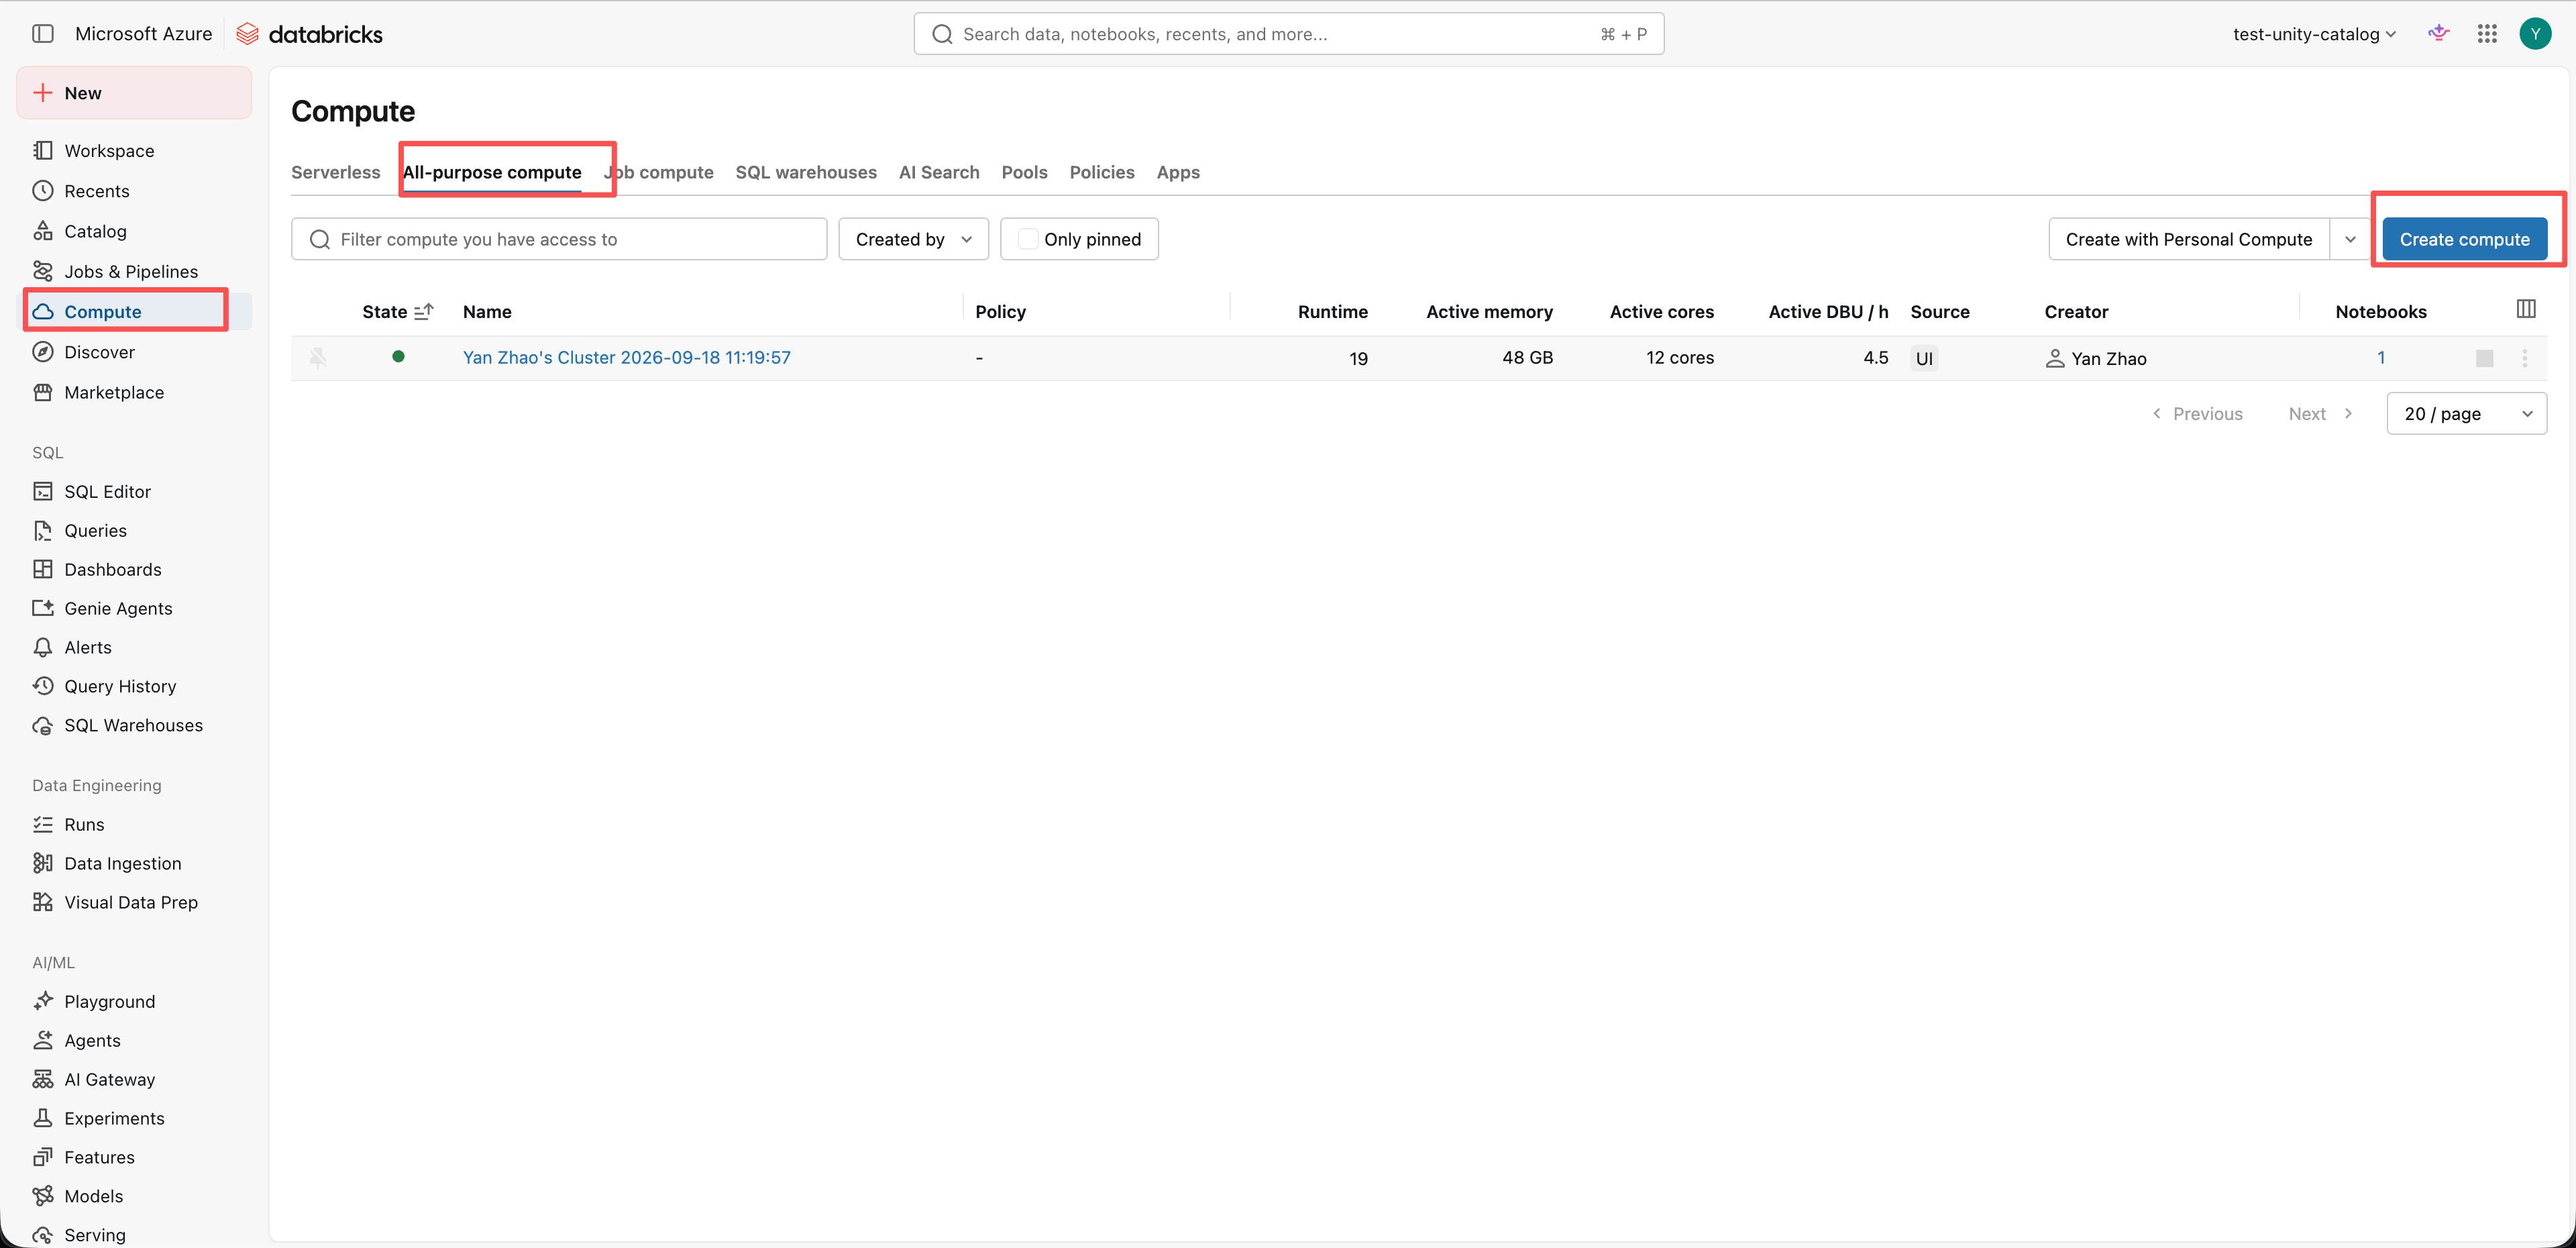Open the Created by dropdown
The width and height of the screenshot is (2576, 1248).
[913, 239]
